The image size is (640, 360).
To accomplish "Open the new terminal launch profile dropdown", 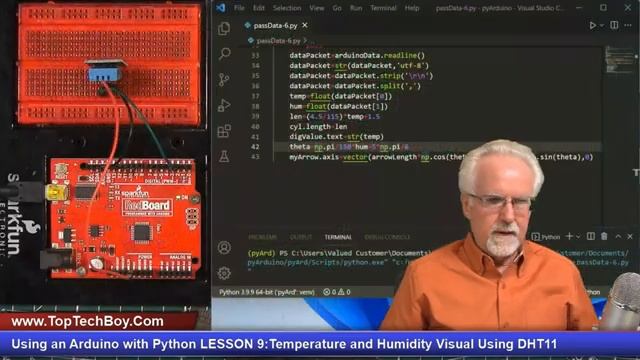I will click(578, 236).
